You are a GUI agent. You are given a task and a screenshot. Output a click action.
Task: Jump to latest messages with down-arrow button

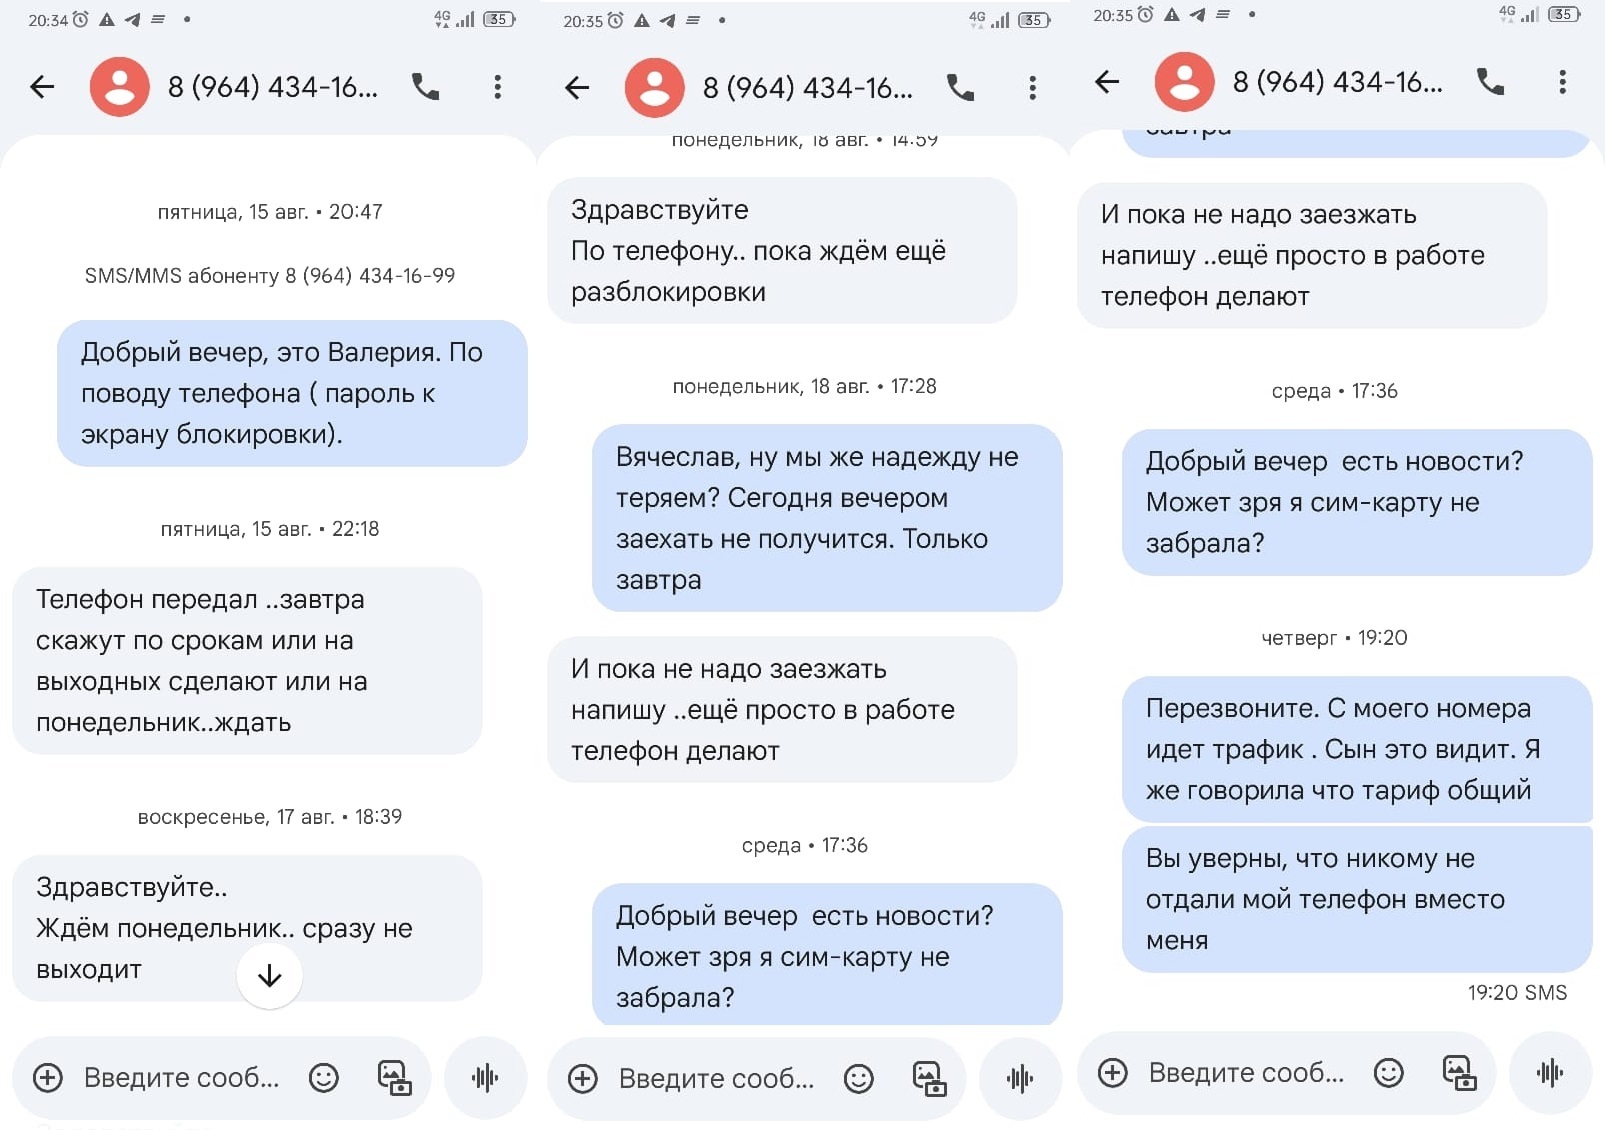[269, 976]
